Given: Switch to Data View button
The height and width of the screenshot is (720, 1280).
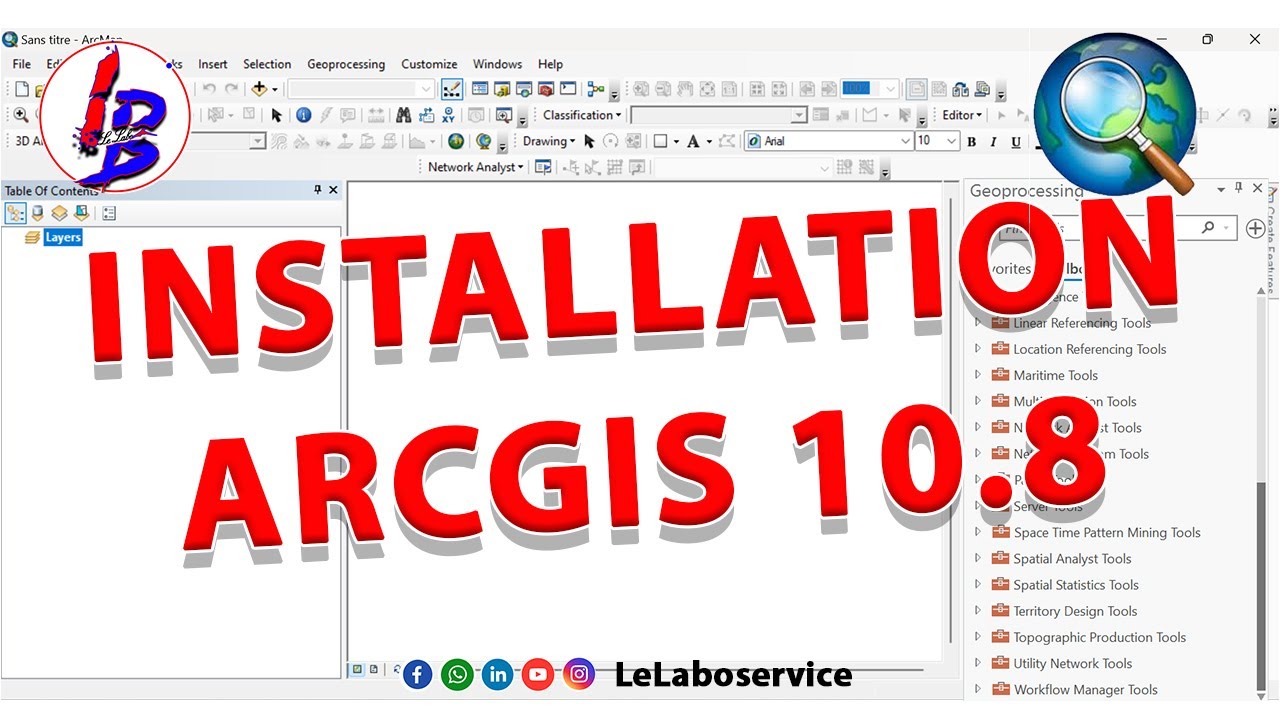Looking at the screenshot, I should (357, 669).
